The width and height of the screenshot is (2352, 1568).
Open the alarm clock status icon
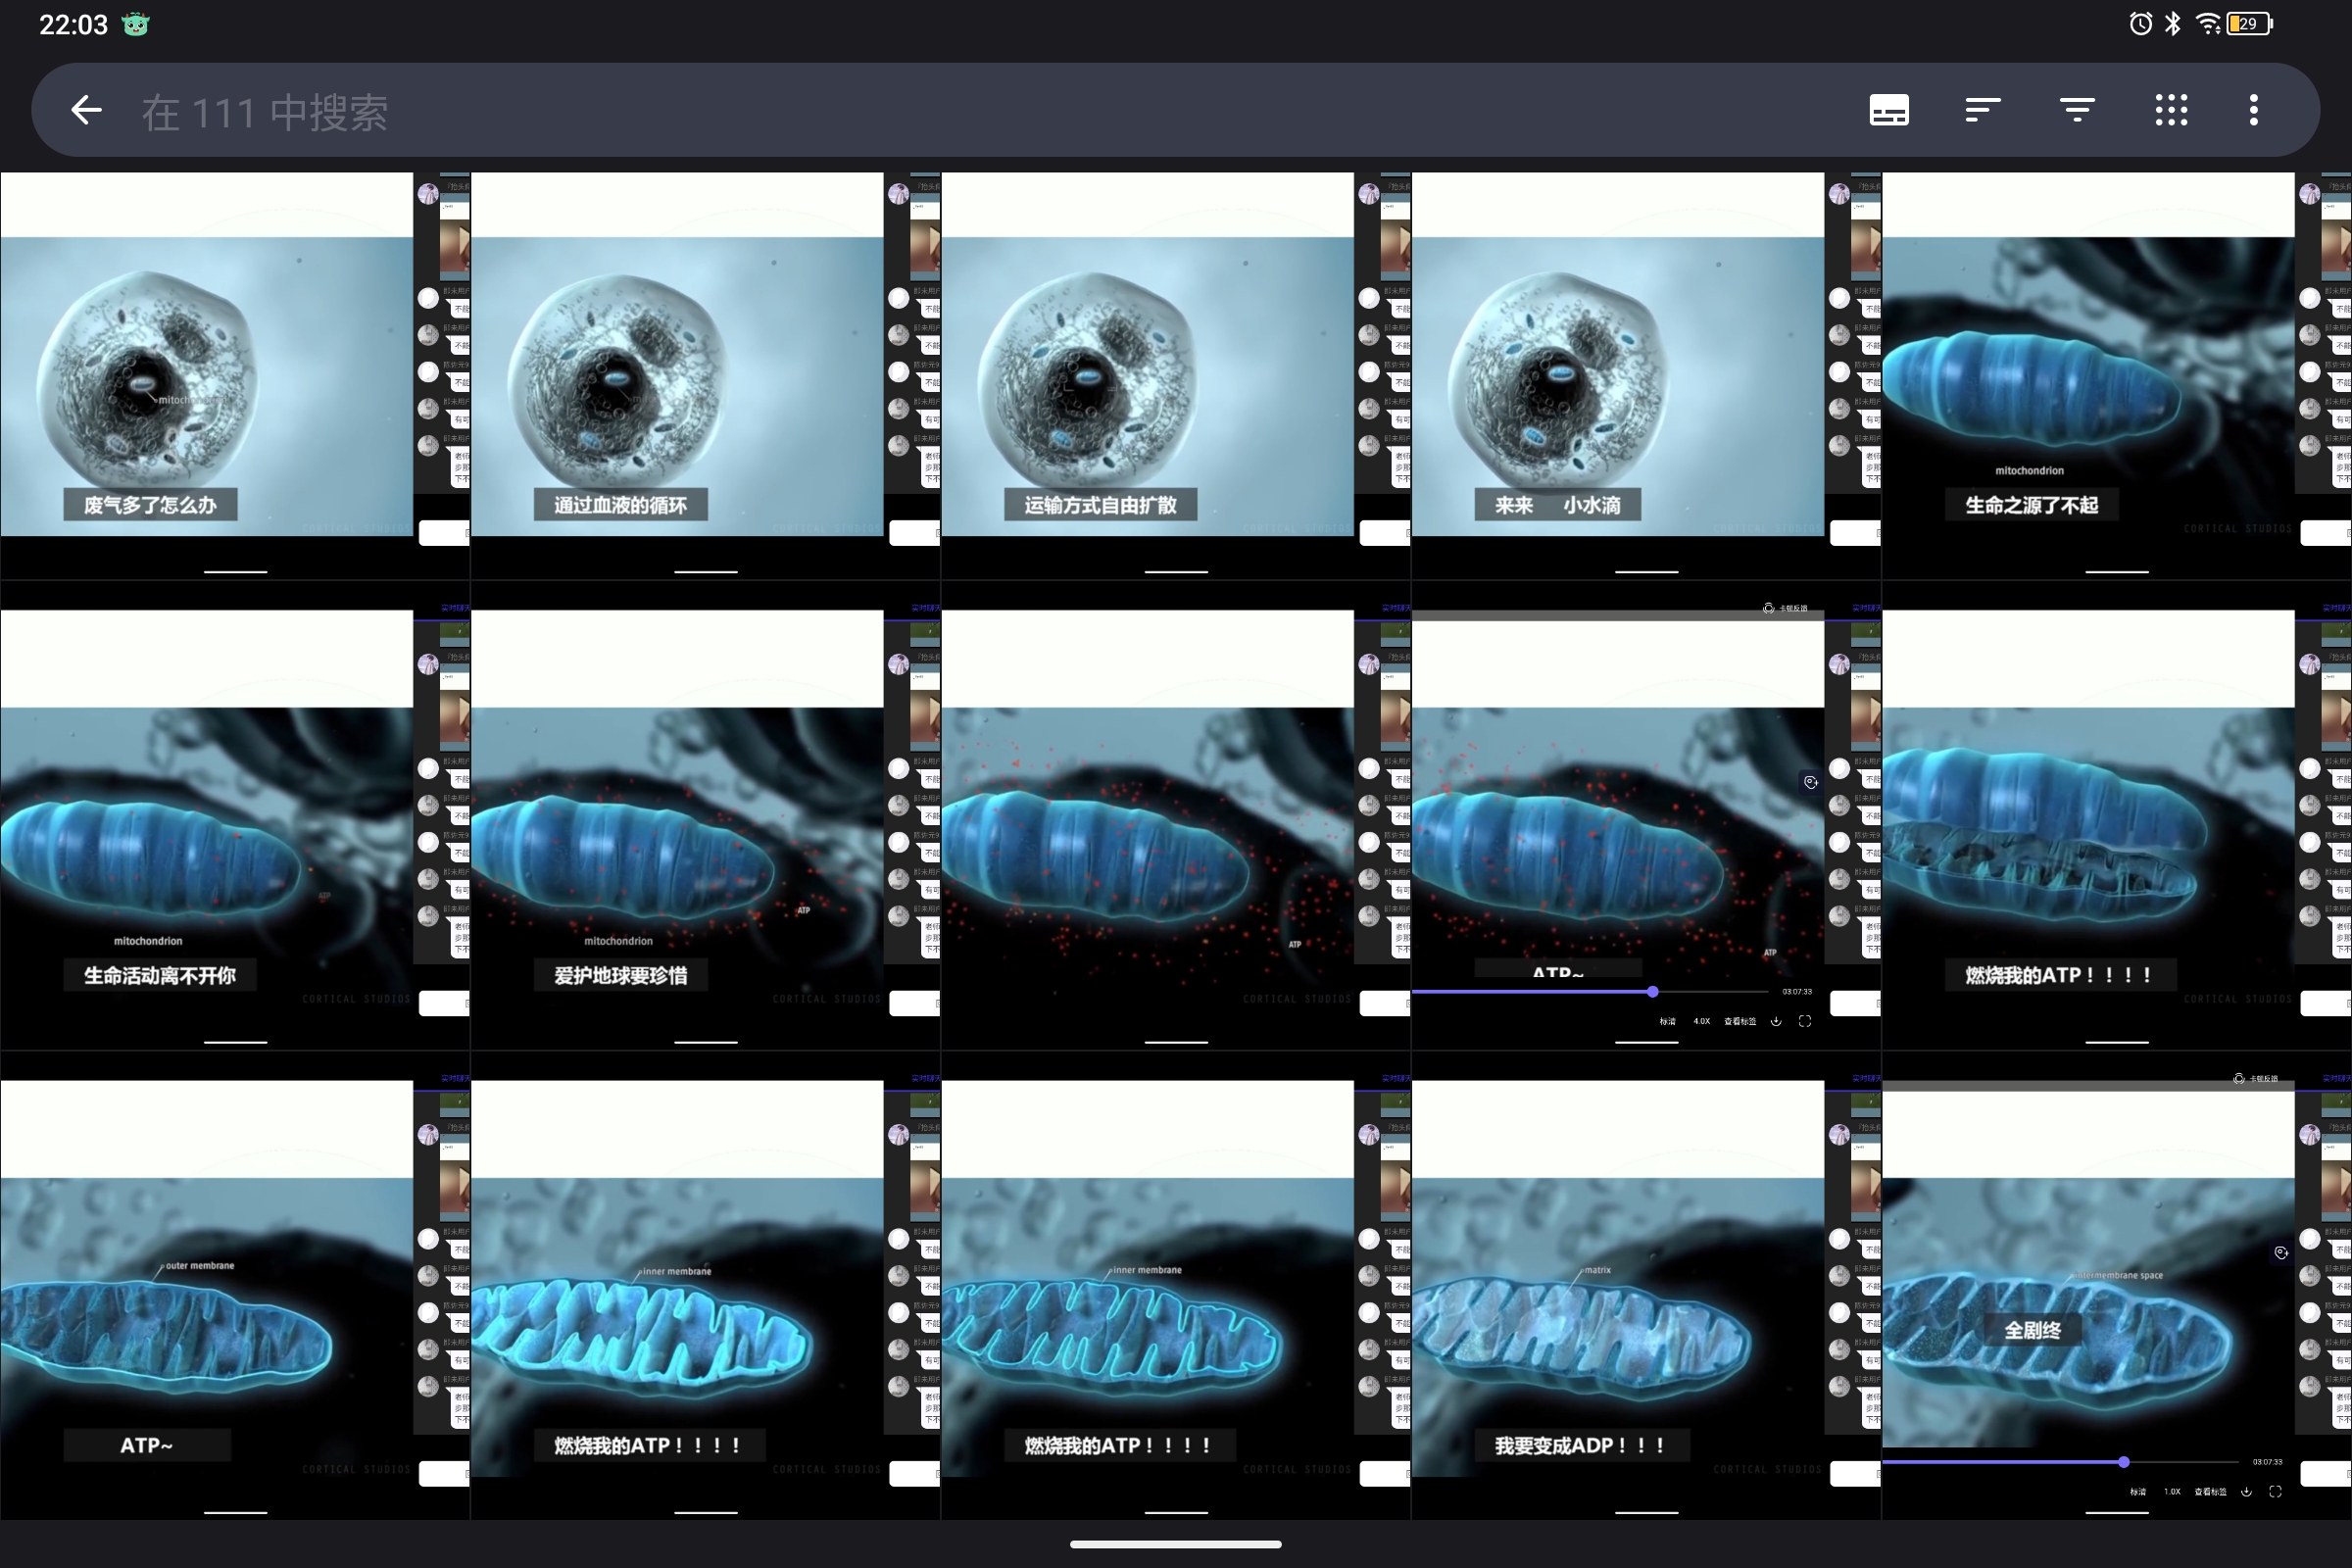point(2140,24)
